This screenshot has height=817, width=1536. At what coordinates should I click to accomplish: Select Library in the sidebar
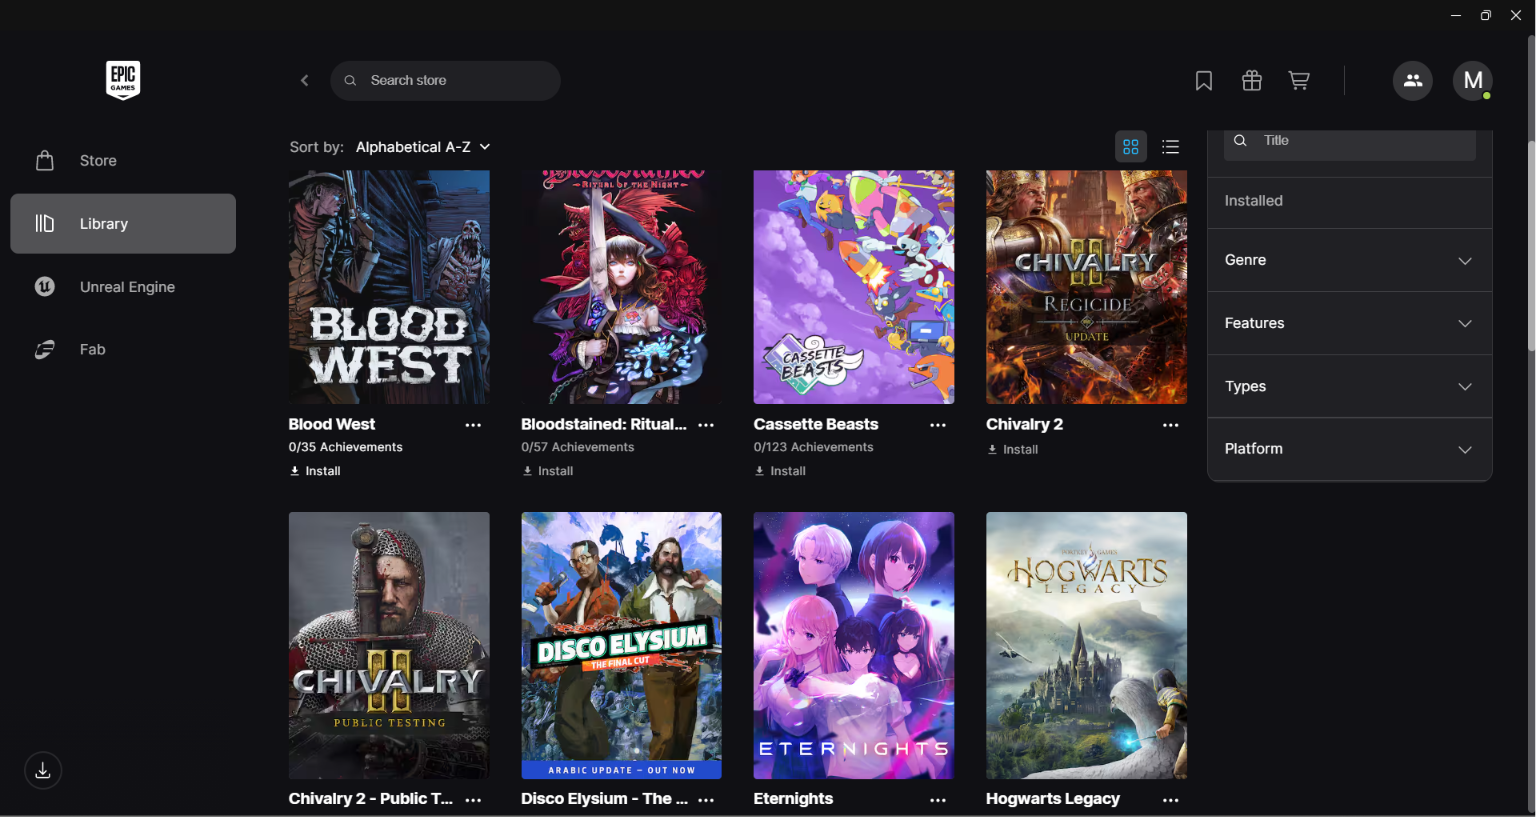[x=123, y=224]
